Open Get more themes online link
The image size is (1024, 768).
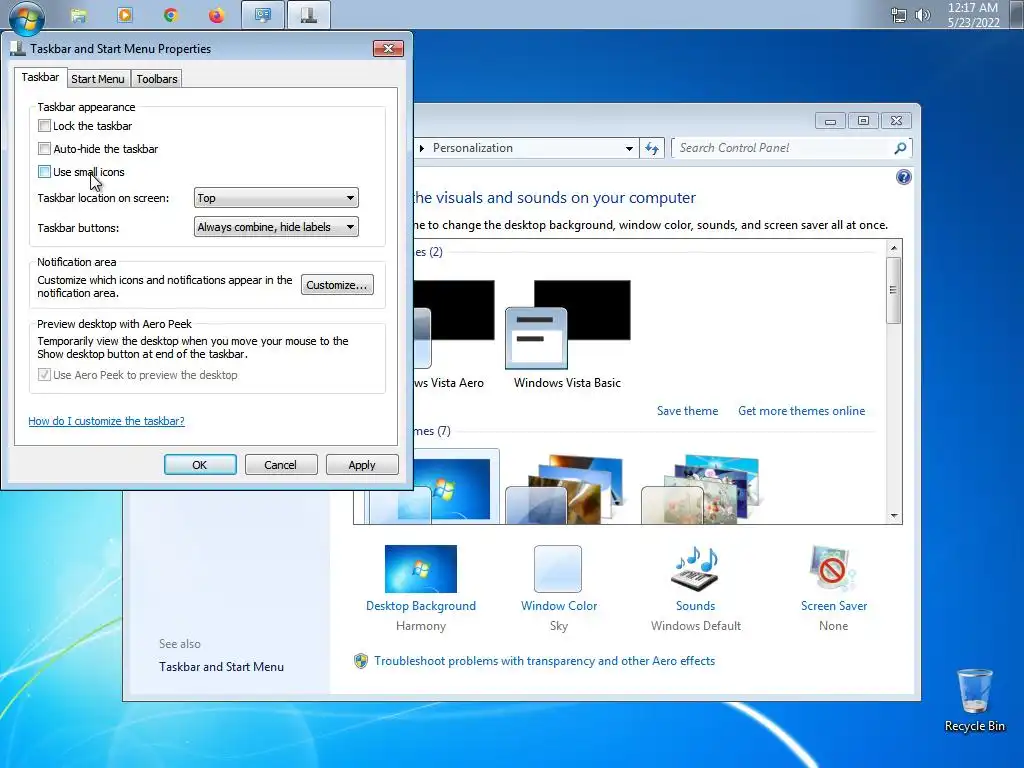(x=801, y=411)
